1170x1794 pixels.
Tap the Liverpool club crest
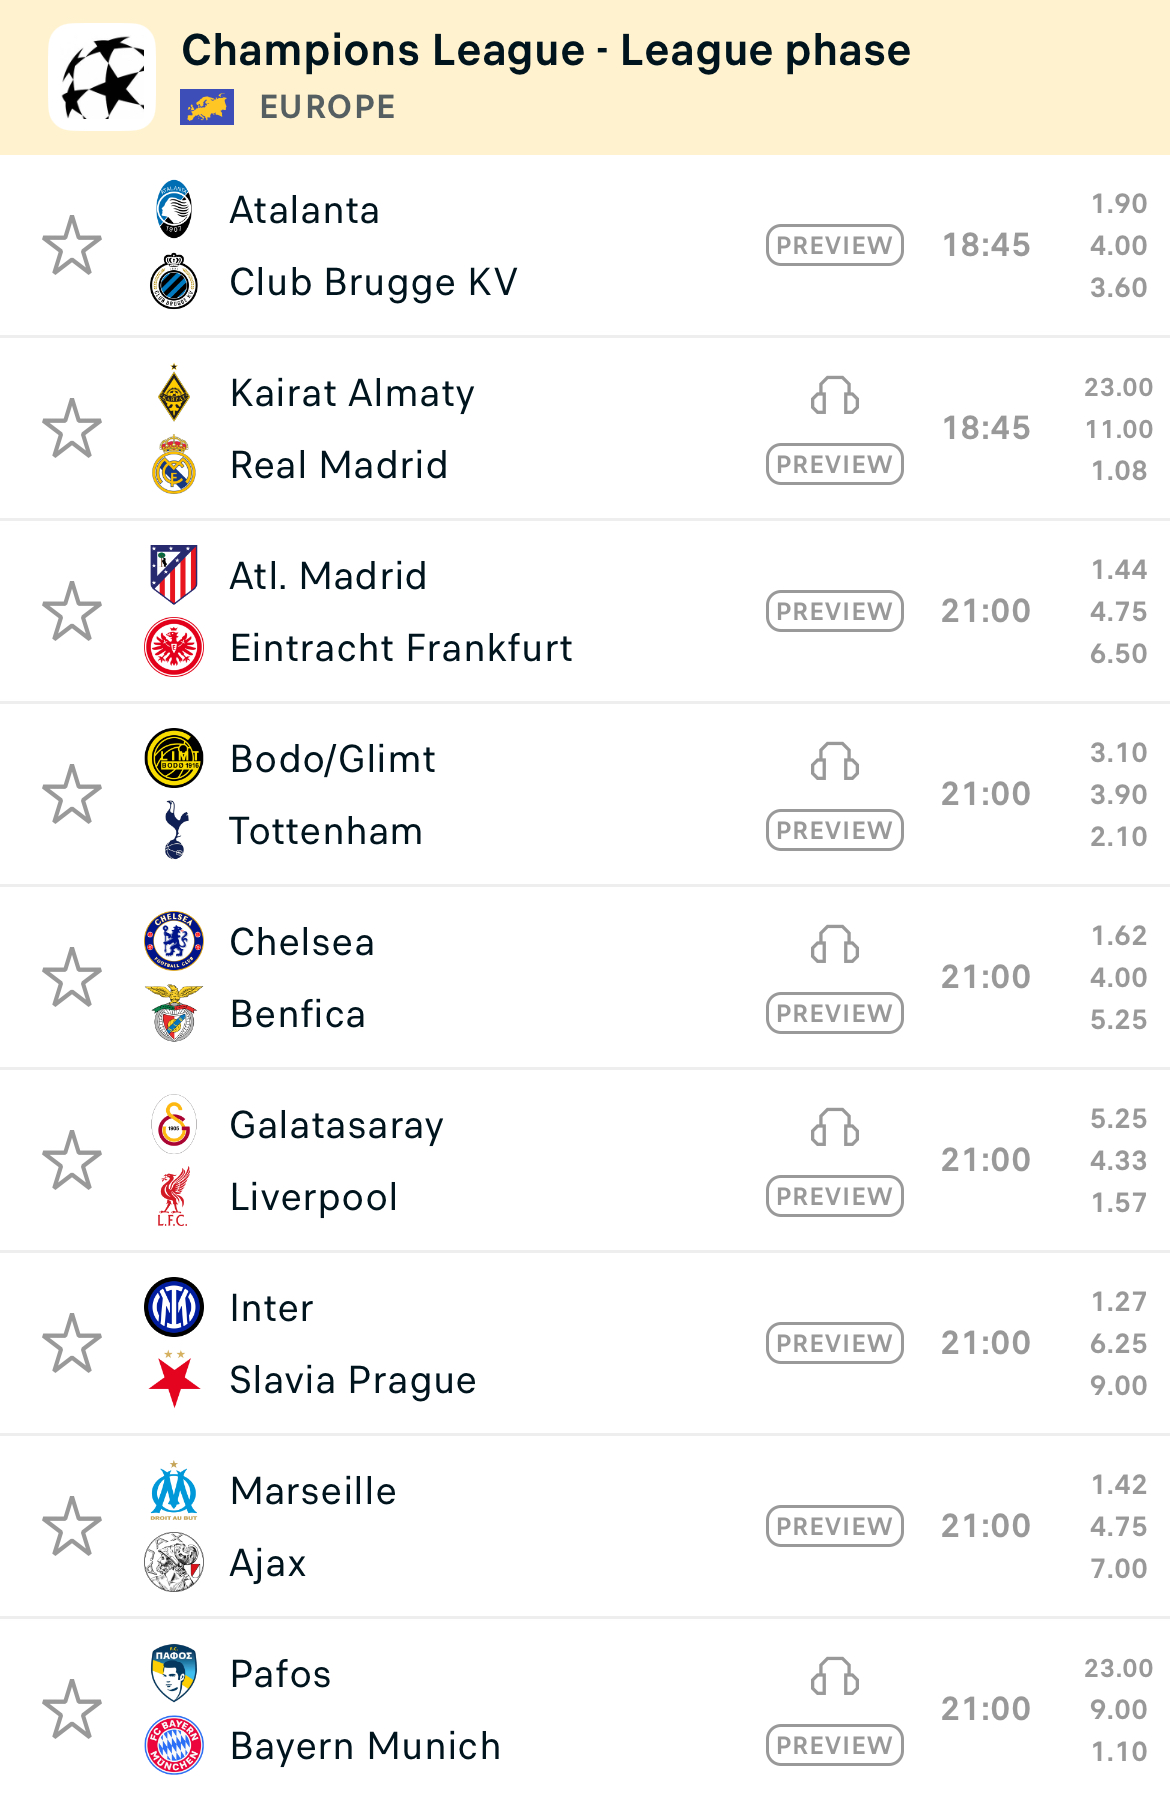[174, 1198]
